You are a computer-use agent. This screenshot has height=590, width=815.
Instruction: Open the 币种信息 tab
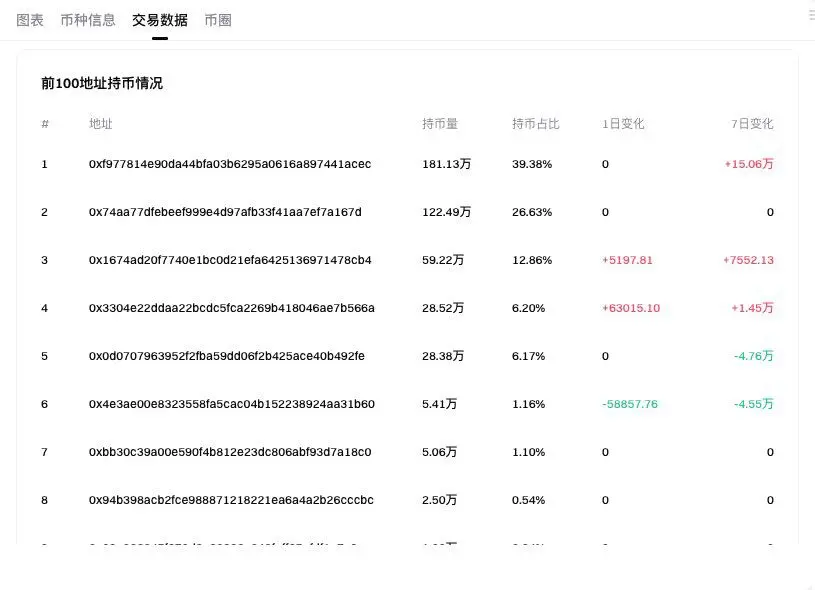pos(88,20)
